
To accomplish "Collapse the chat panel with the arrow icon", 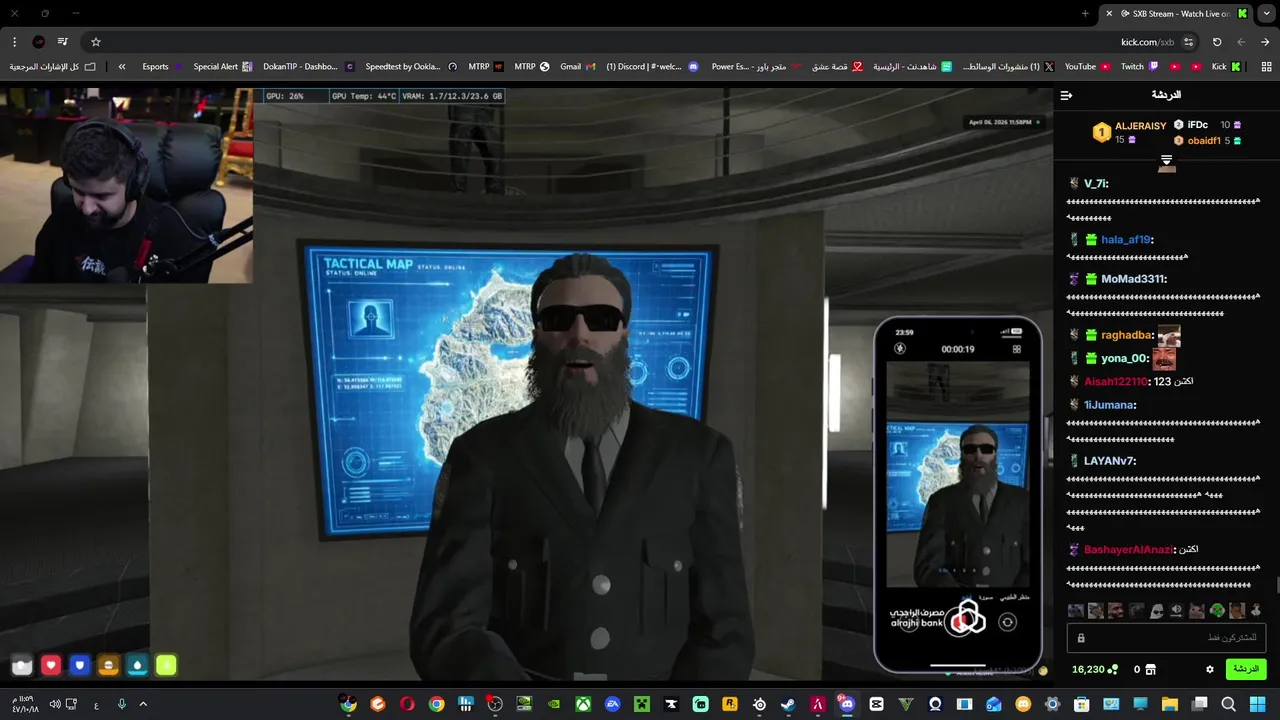I will tap(1066, 95).
